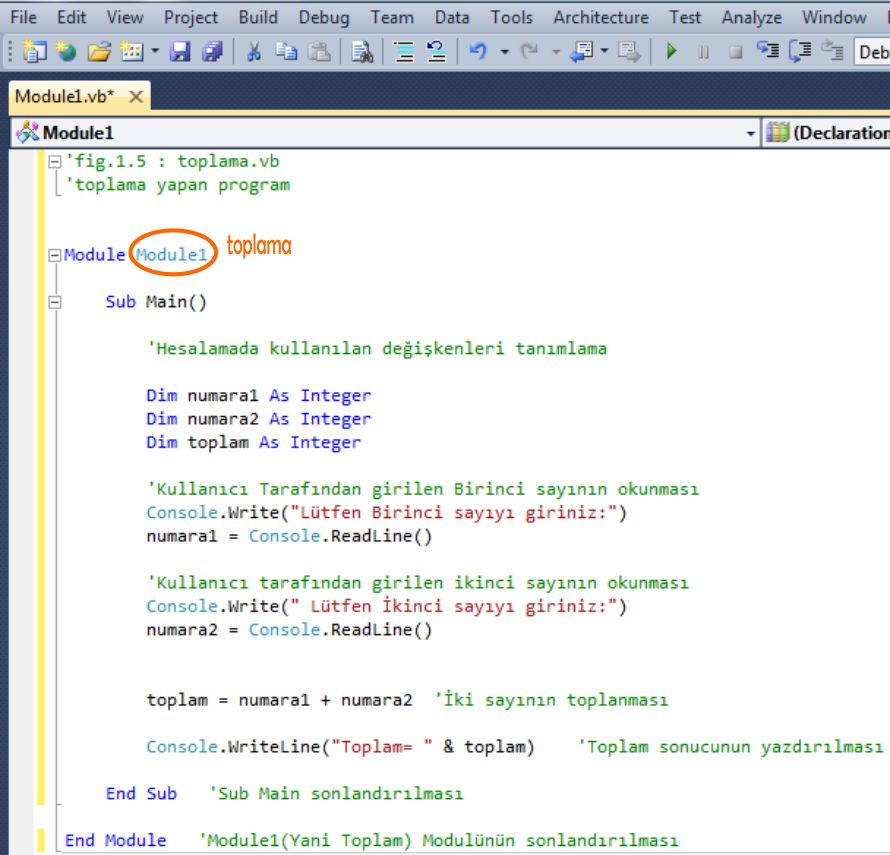The width and height of the screenshot is (890, 855).
Task: Click the Add New Item icon
Action: [132, 52]
